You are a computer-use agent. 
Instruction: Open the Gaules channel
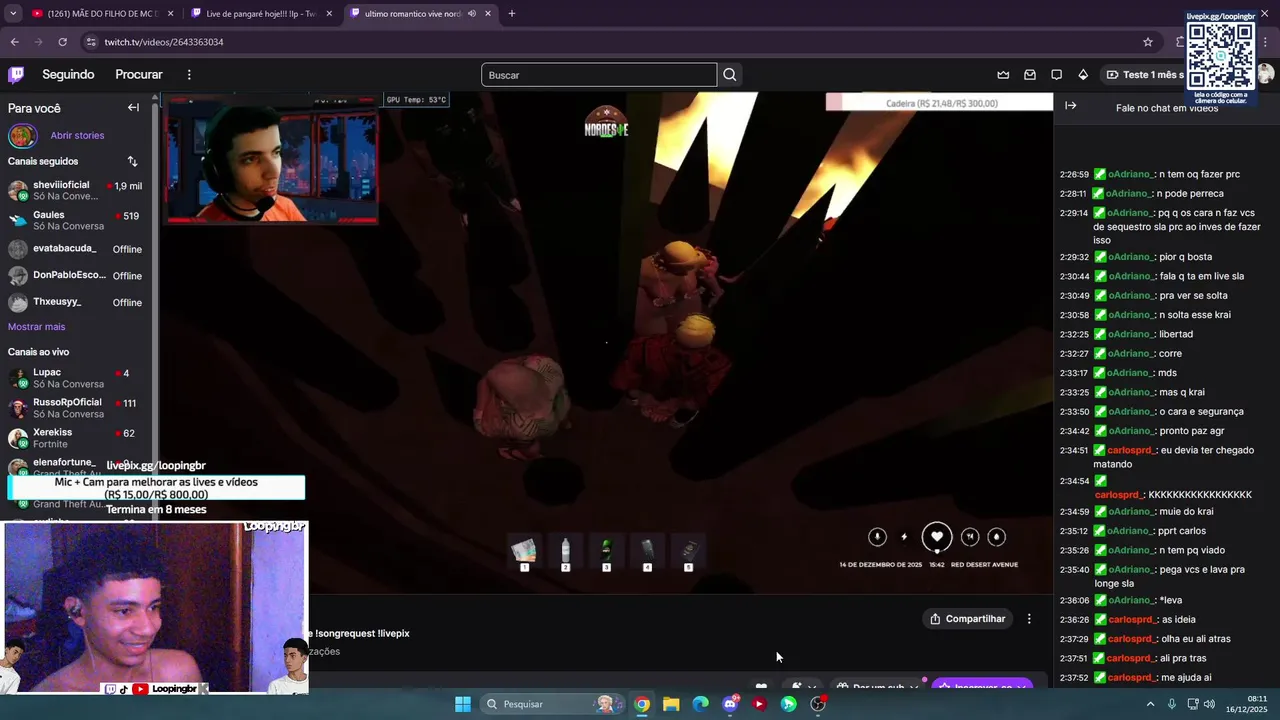pos(76,220)
